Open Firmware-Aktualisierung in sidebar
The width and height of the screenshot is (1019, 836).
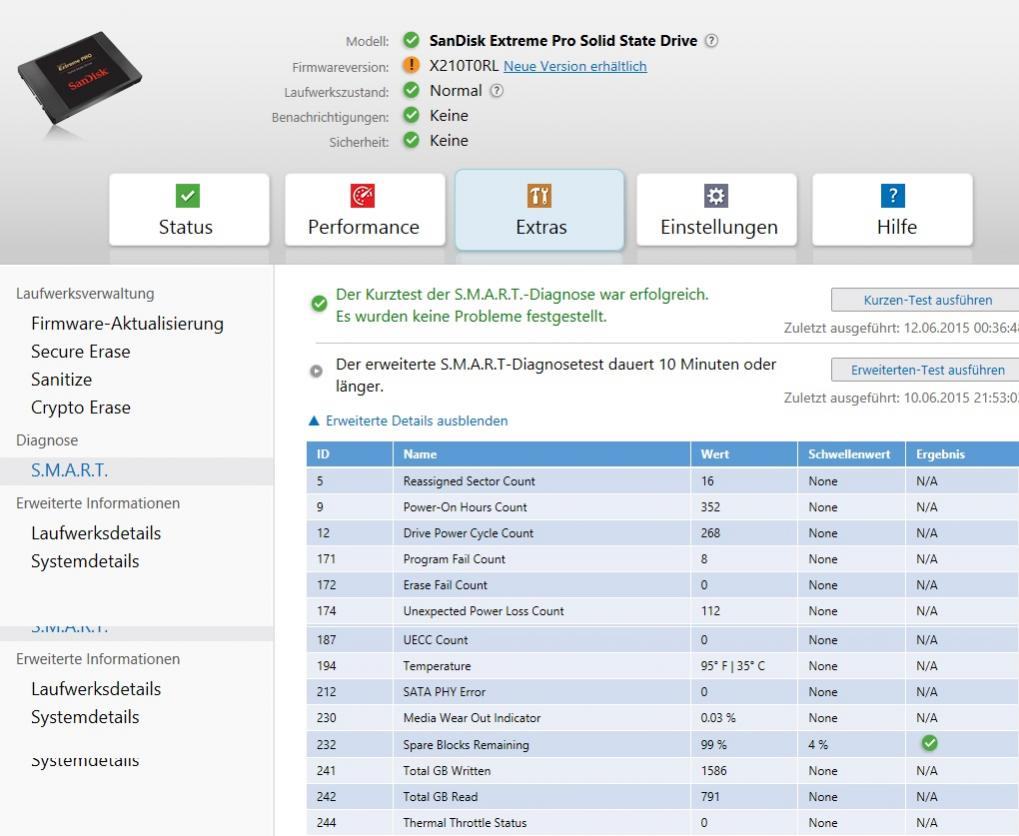pyautogui.click(x=127, y=324)
